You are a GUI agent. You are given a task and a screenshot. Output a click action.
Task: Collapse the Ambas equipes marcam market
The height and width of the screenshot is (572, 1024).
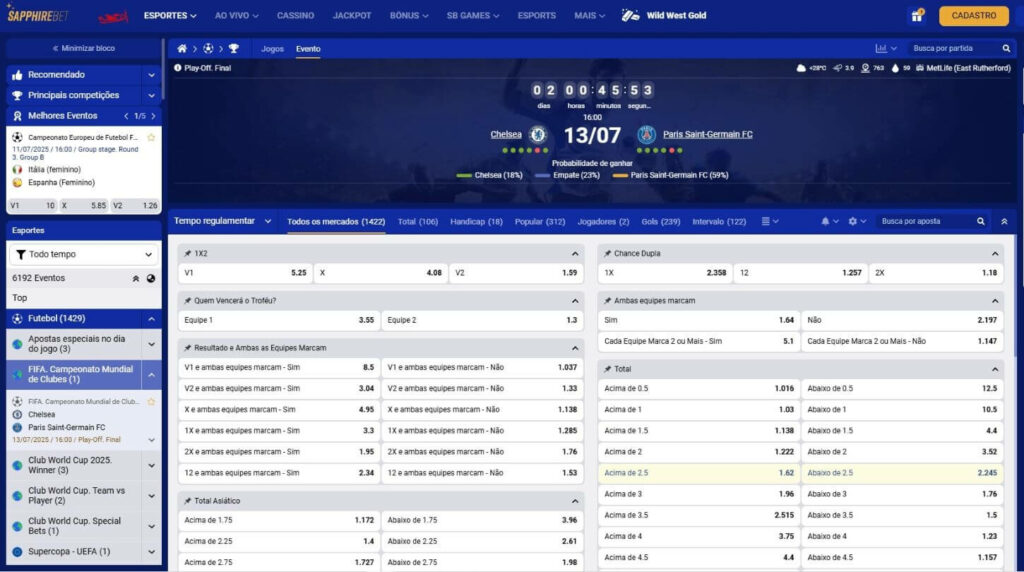(995, 301)
